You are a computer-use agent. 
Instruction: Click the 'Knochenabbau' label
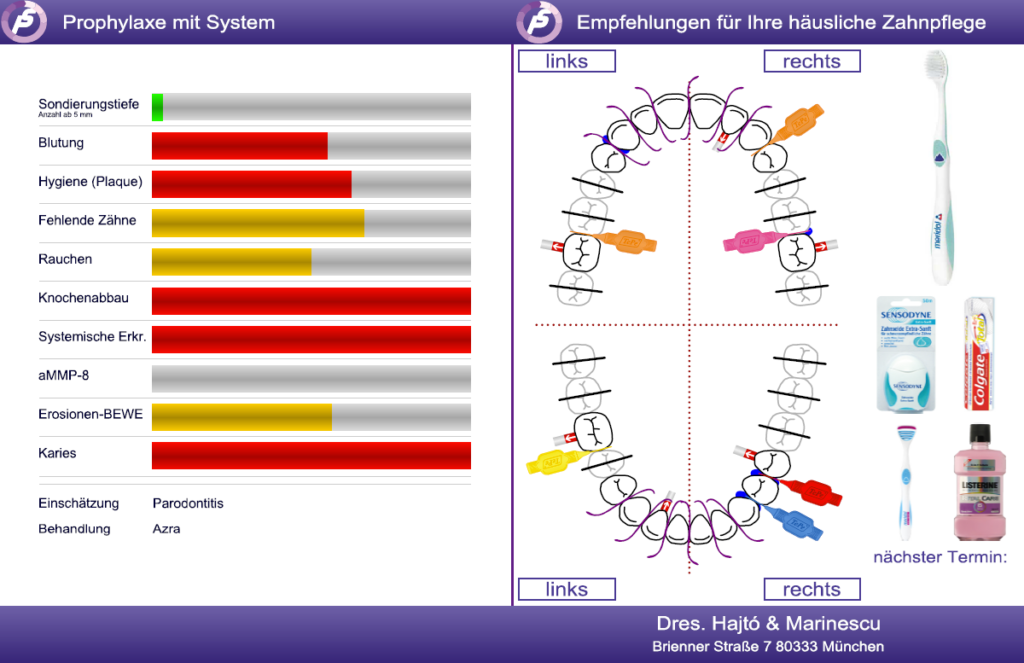(x=84, y=298)
